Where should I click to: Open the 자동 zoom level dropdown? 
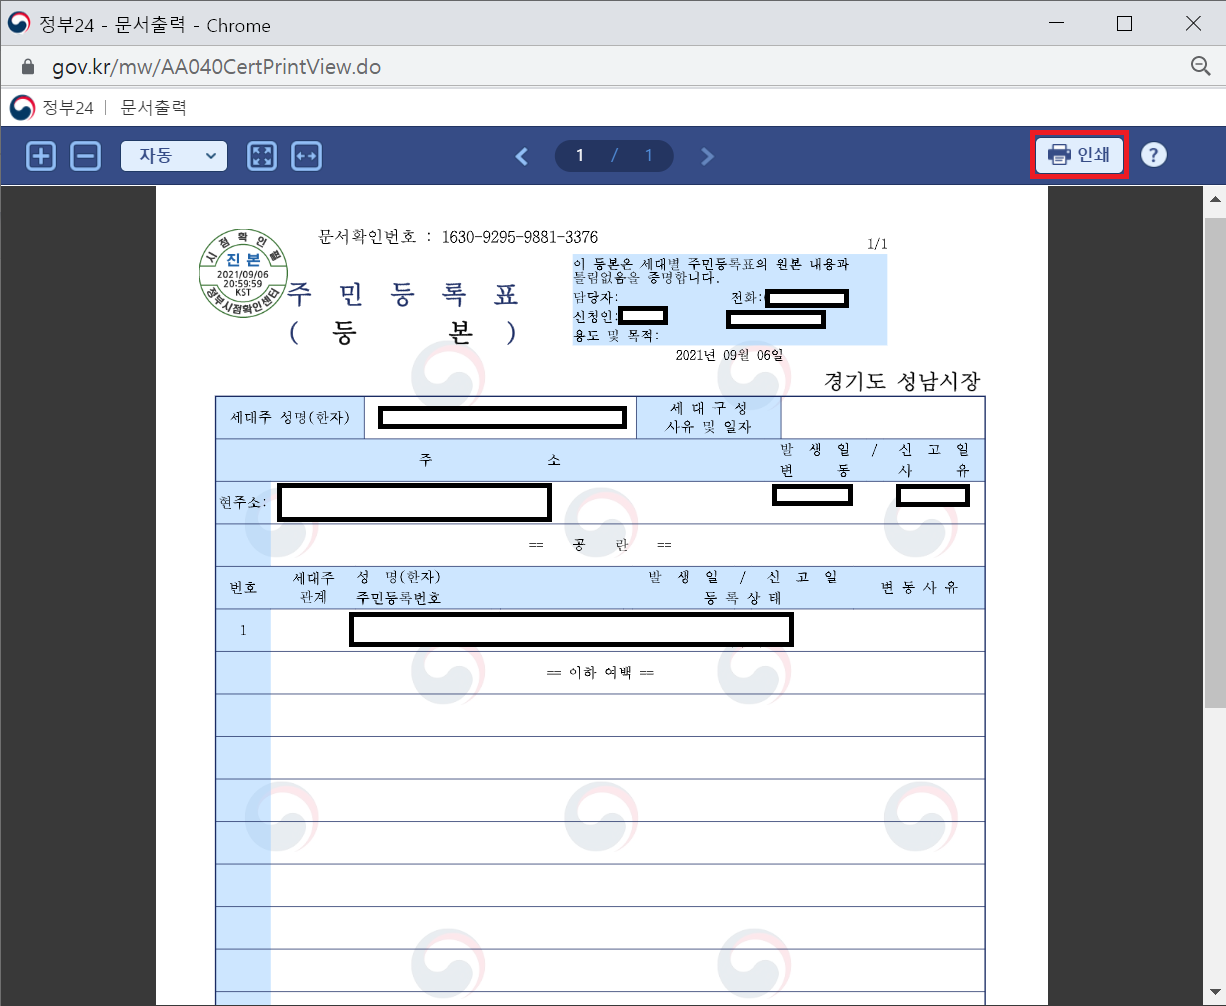point(174,156)
